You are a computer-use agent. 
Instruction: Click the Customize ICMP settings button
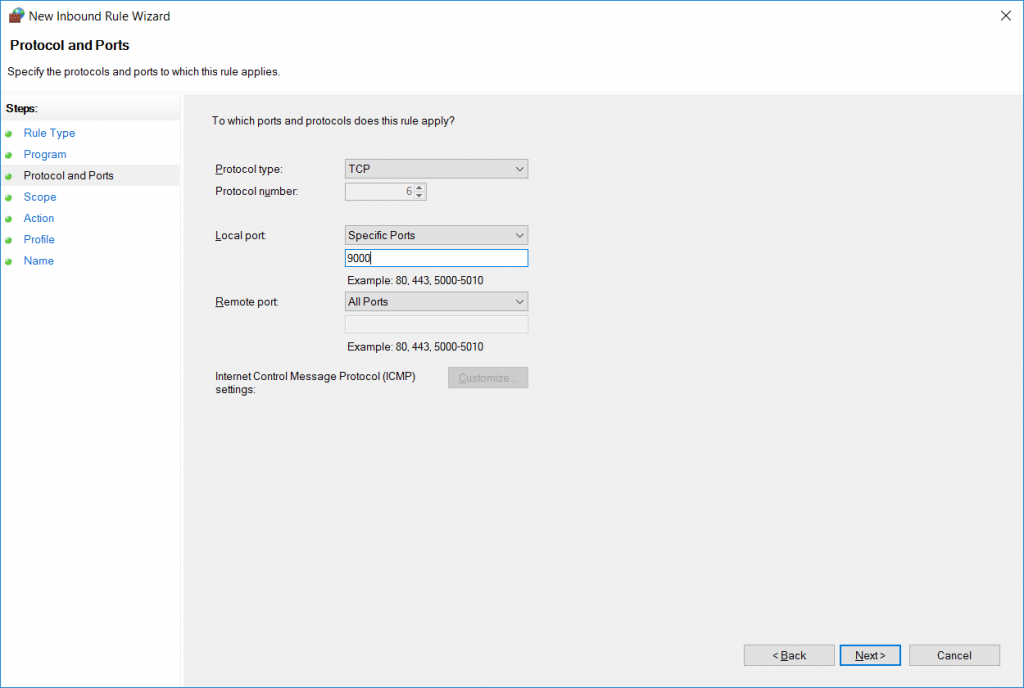[487, 377]
